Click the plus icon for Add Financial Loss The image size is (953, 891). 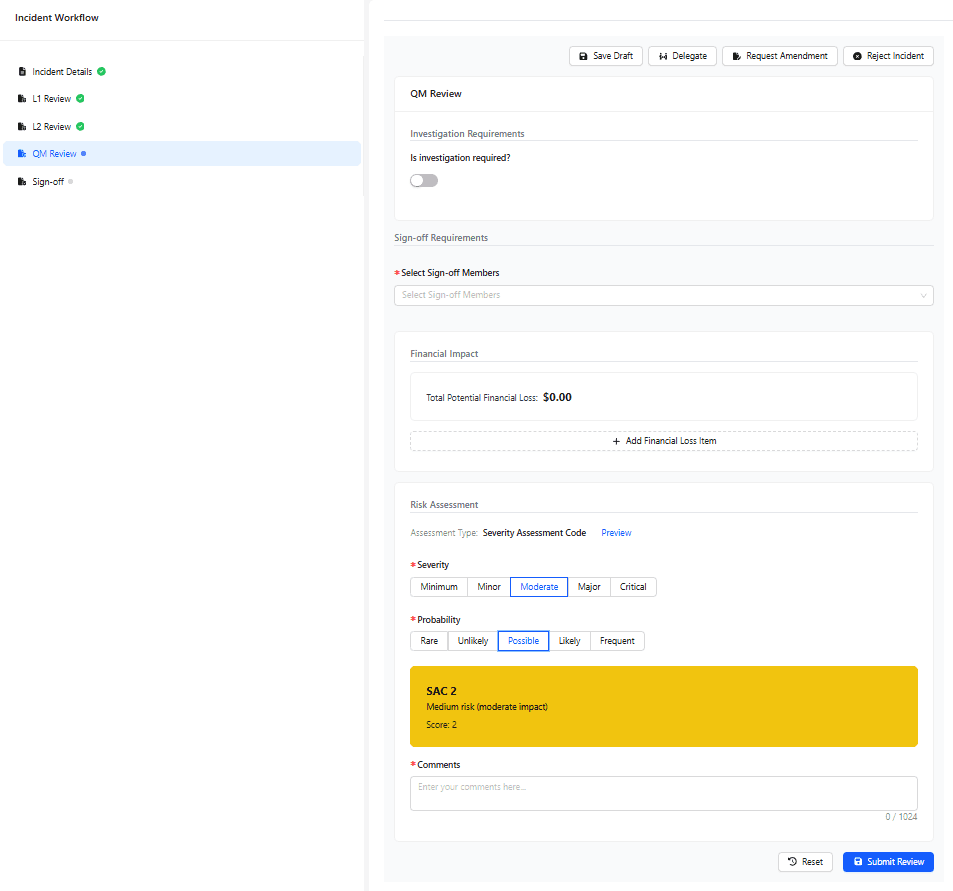[x=616, y=441]
